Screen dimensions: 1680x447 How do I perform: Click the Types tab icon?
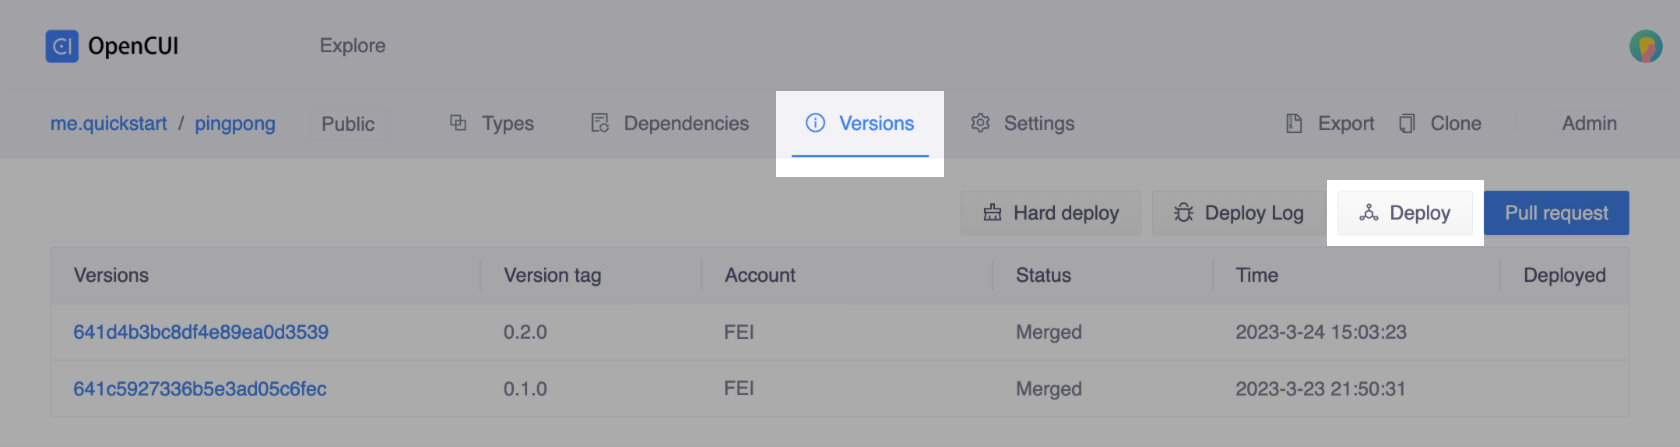click(458, 123)
